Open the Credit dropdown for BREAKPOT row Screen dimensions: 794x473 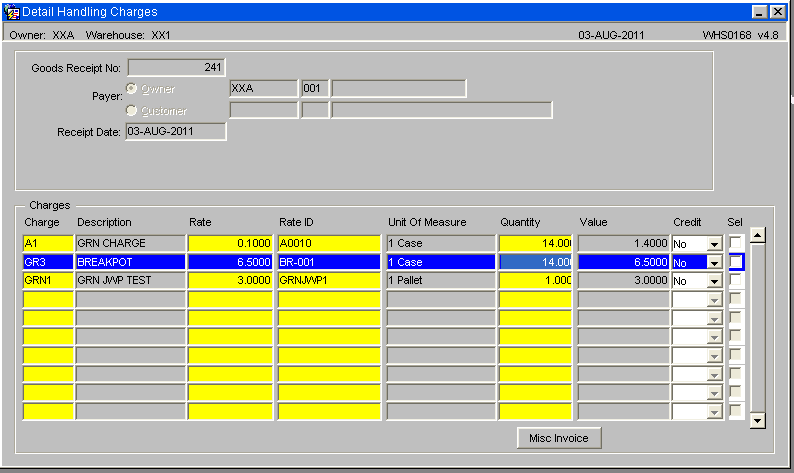tap(714, 263)
